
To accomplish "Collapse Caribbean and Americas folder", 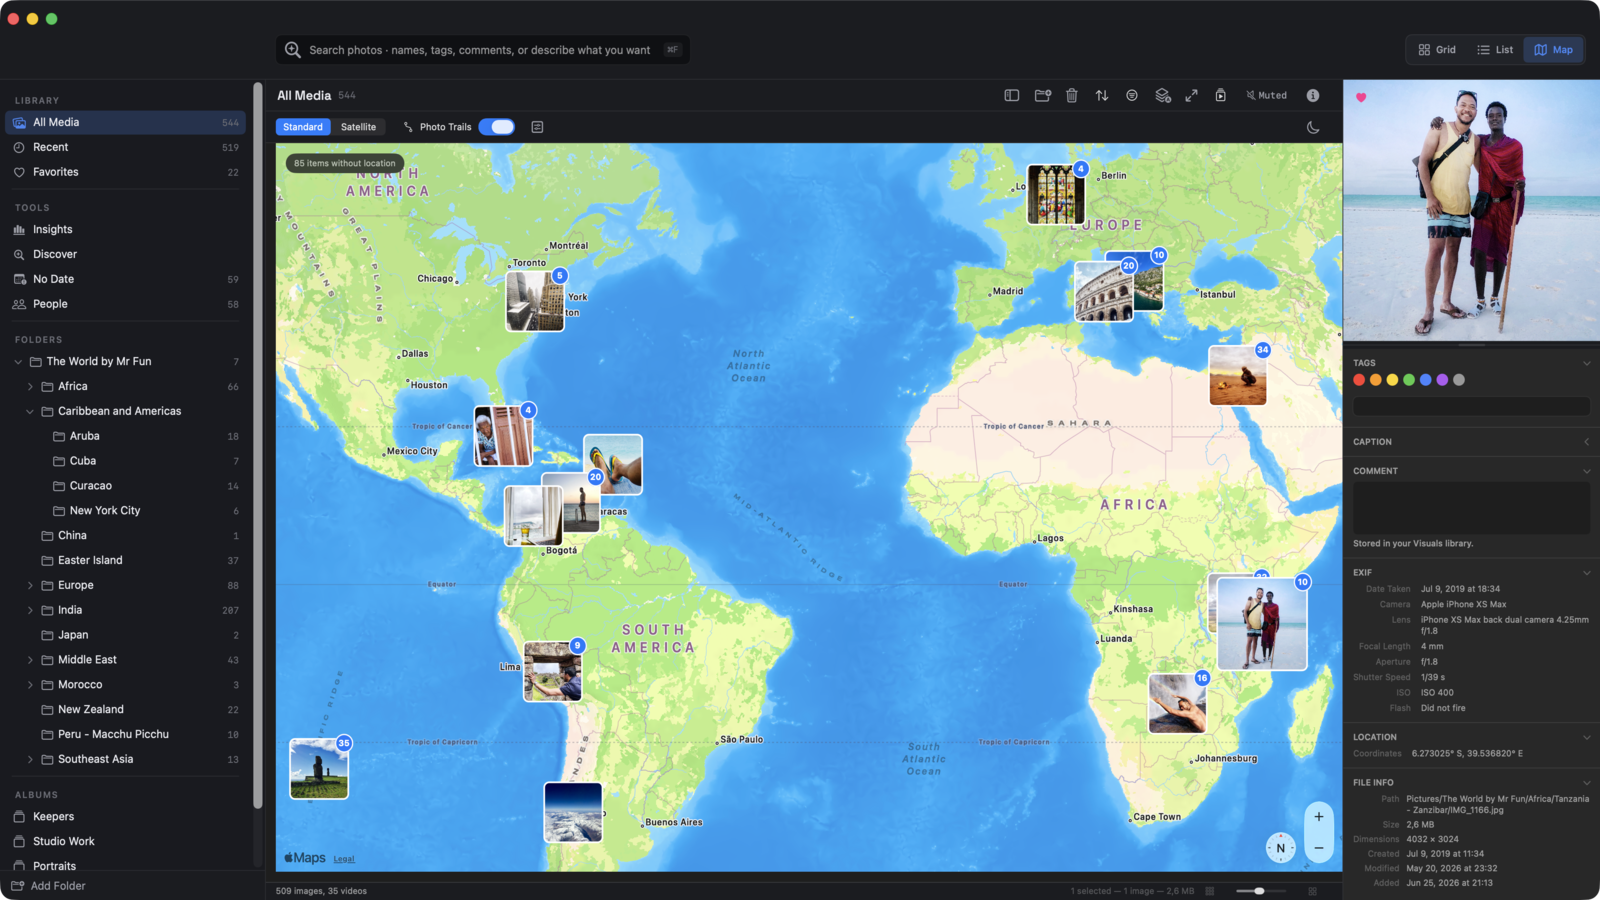I will (30, 411).
